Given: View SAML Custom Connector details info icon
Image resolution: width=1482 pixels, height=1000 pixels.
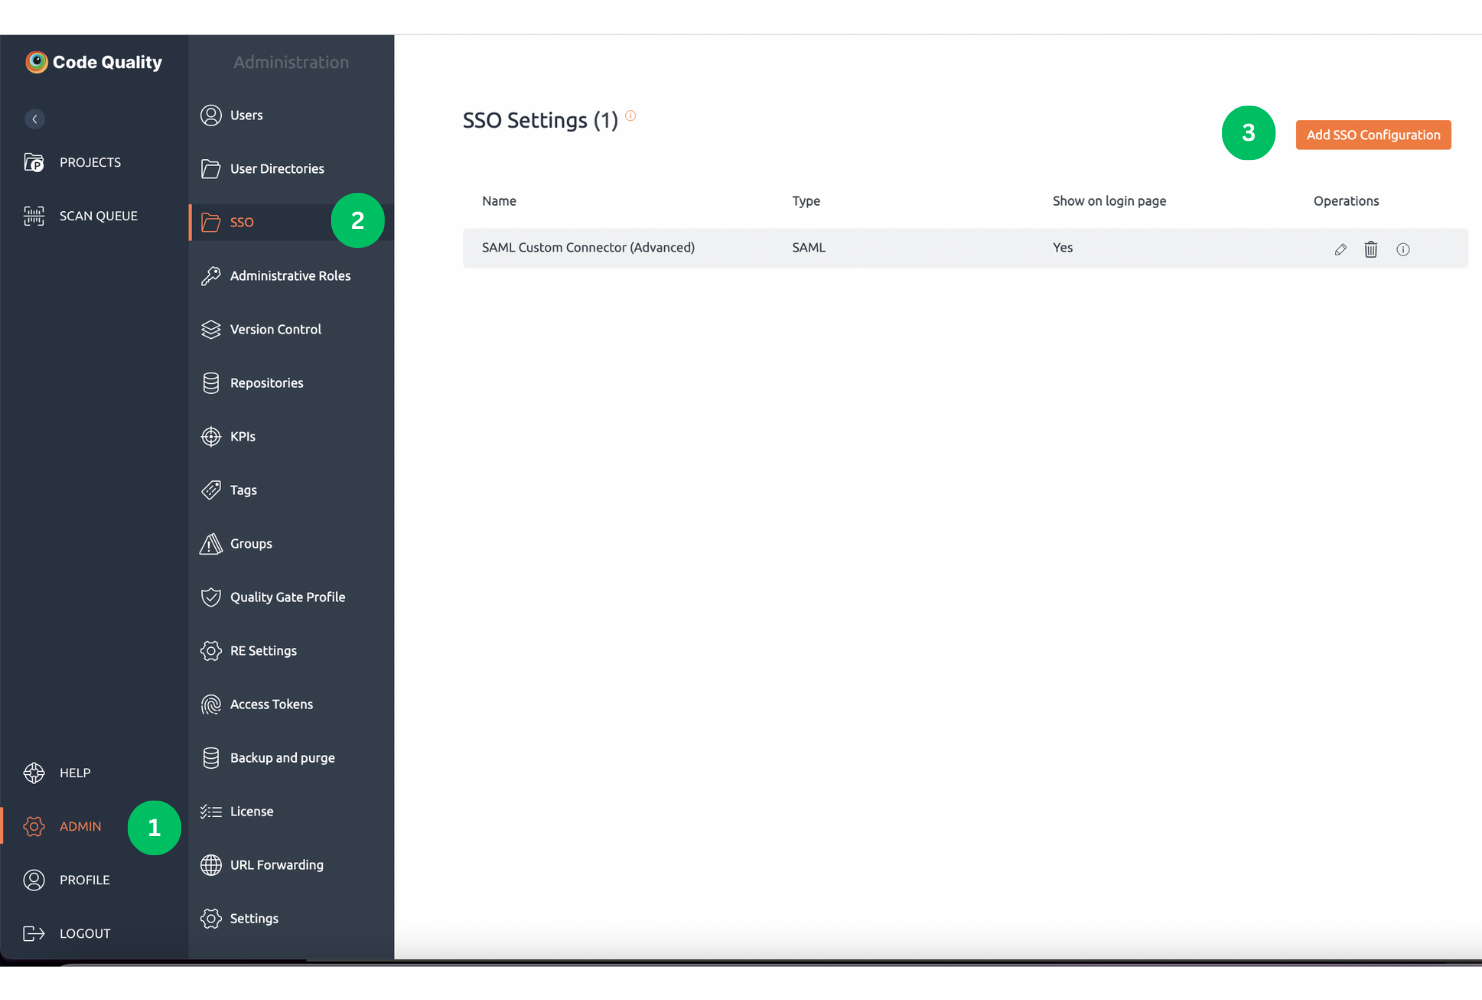Looking at the screenshot, I should point(1403,249).
